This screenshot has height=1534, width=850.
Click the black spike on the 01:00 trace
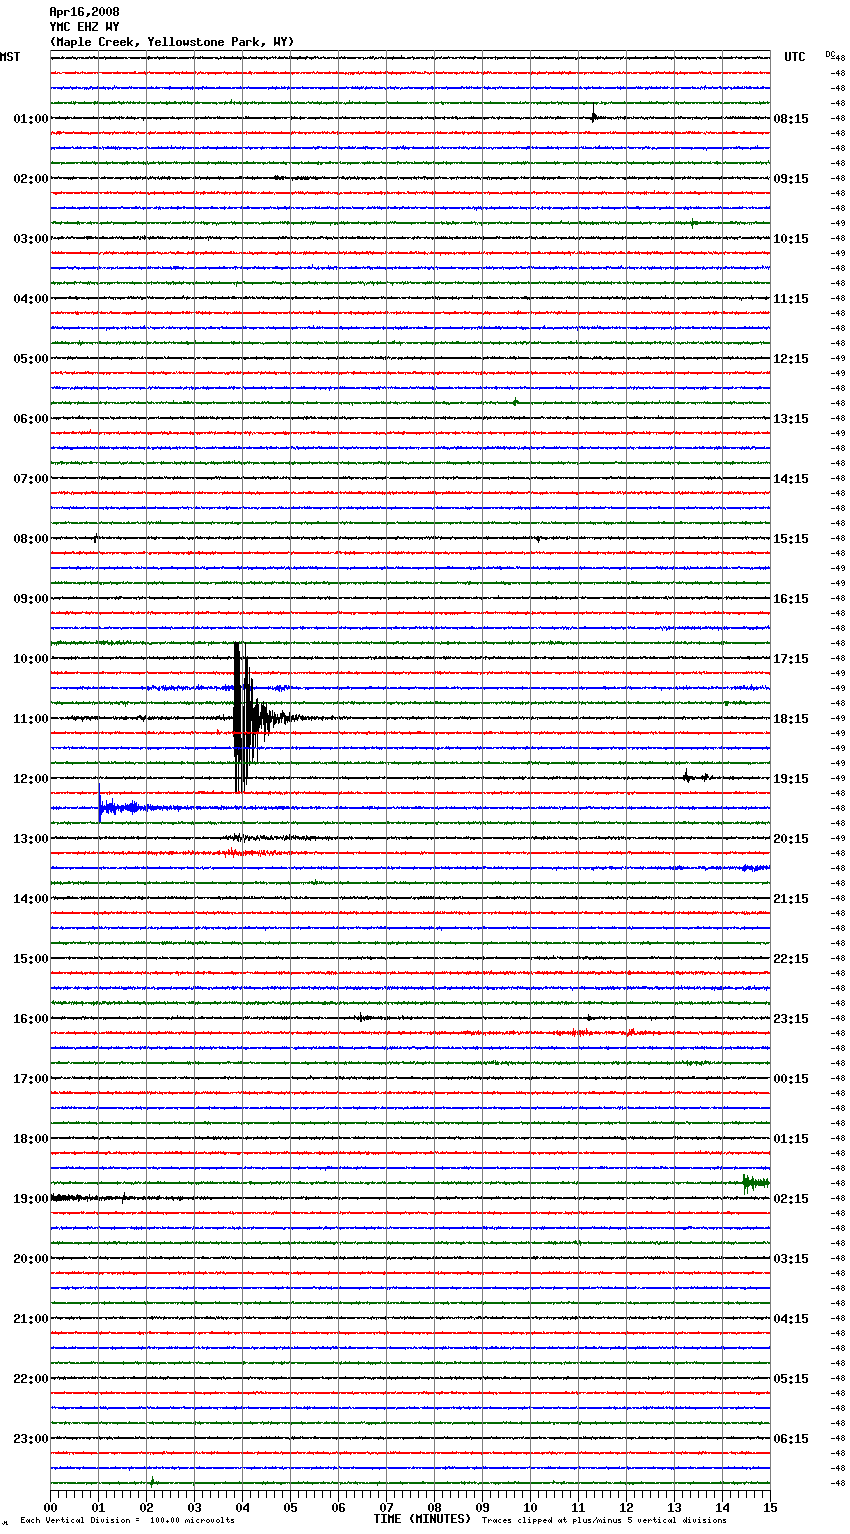point(594,115)
